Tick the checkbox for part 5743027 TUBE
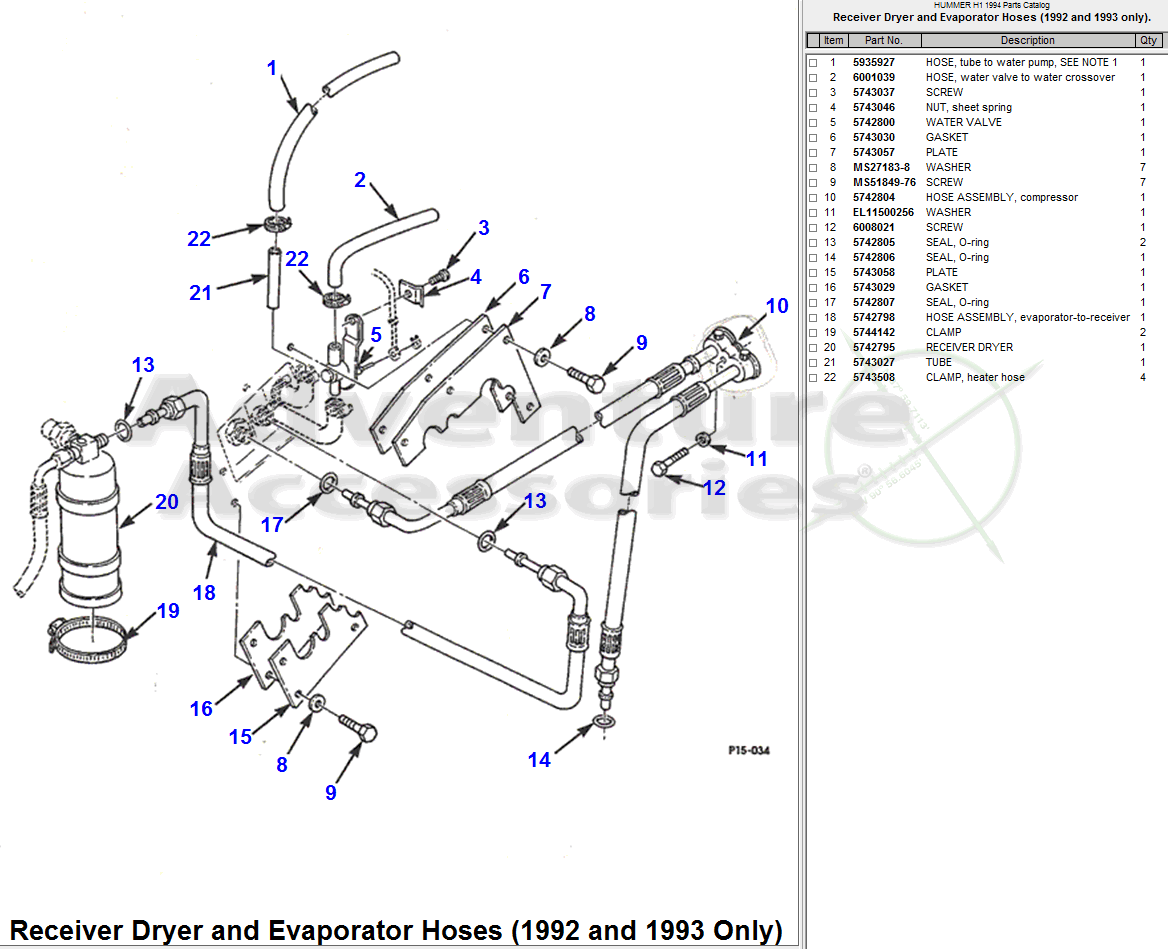The image size is (1168, 949). (x=813, y=363)
